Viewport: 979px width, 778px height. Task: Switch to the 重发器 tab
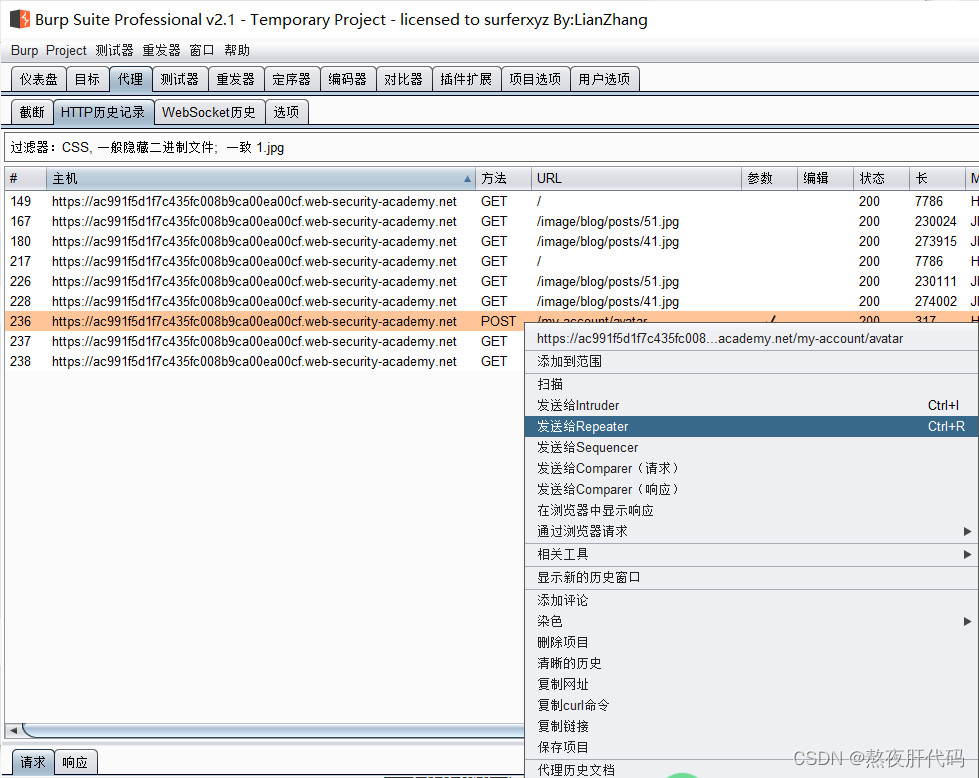point(236,79)
